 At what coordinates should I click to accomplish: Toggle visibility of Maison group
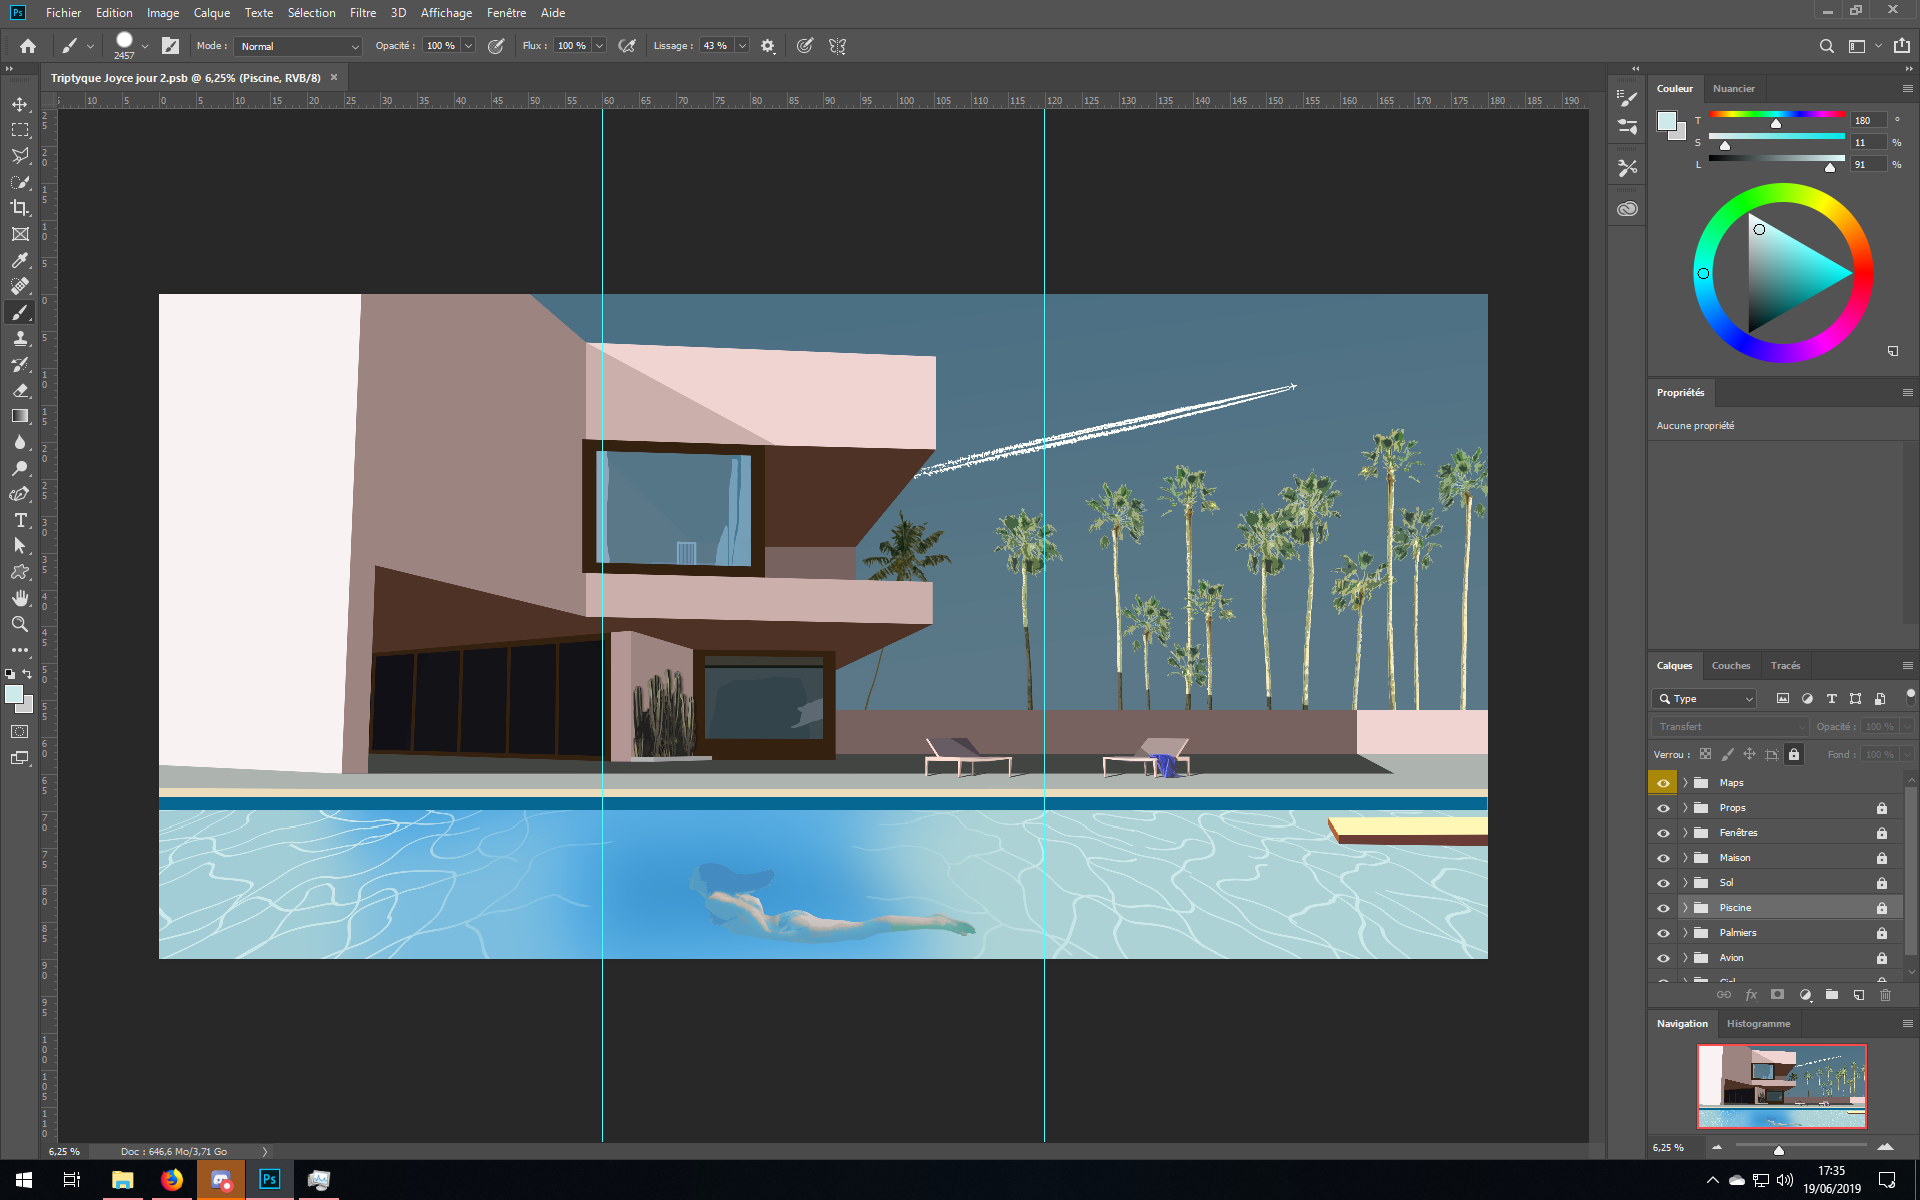1663,858
